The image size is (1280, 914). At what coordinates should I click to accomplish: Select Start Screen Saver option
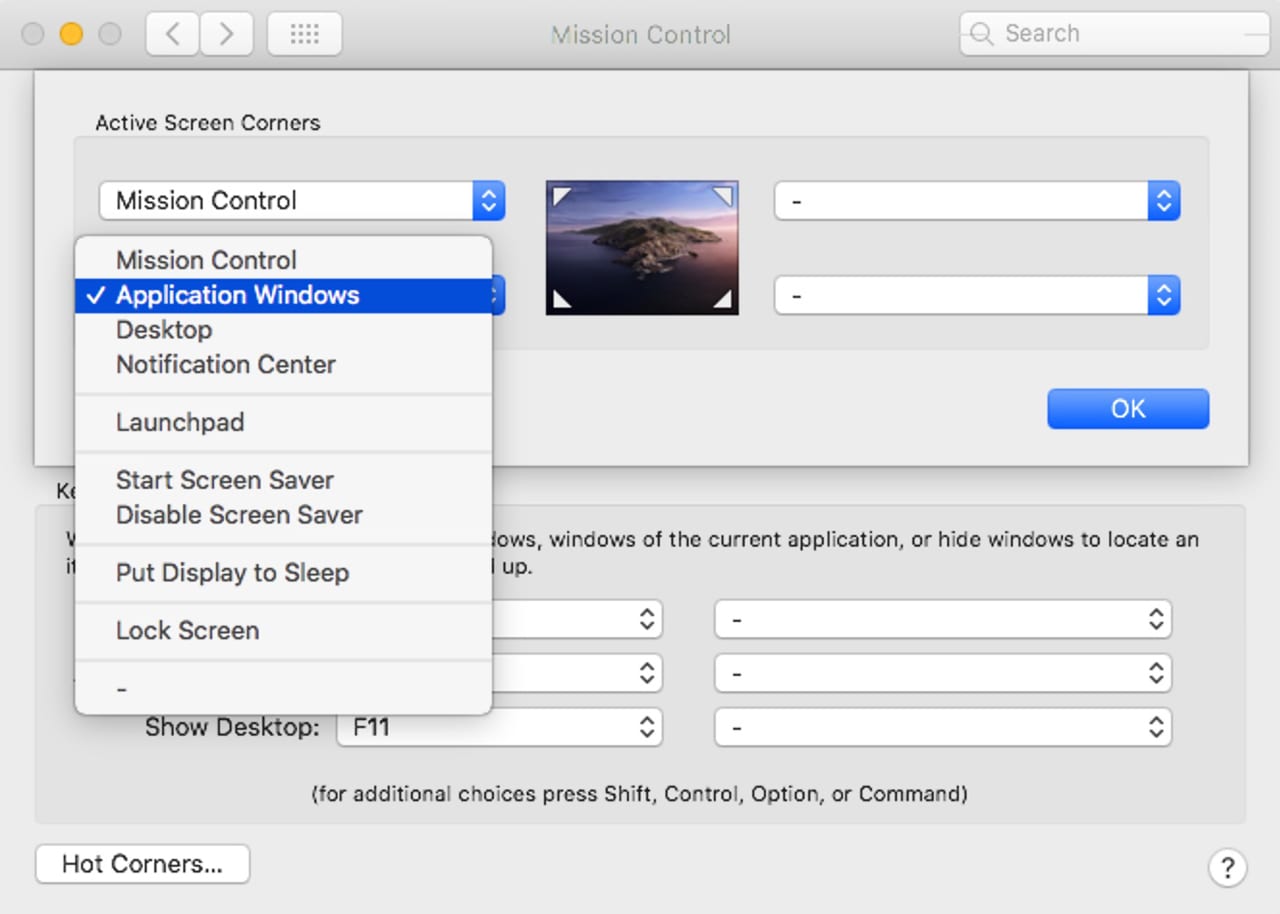pyautogui.click(x=225, y=480)
